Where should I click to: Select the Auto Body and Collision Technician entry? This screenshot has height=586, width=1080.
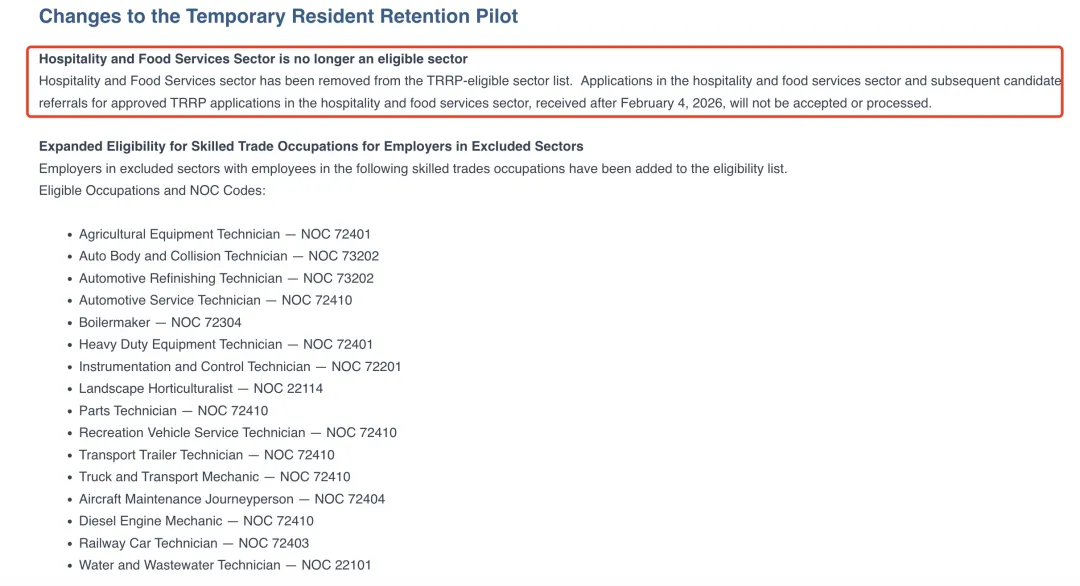pos(229,256)
